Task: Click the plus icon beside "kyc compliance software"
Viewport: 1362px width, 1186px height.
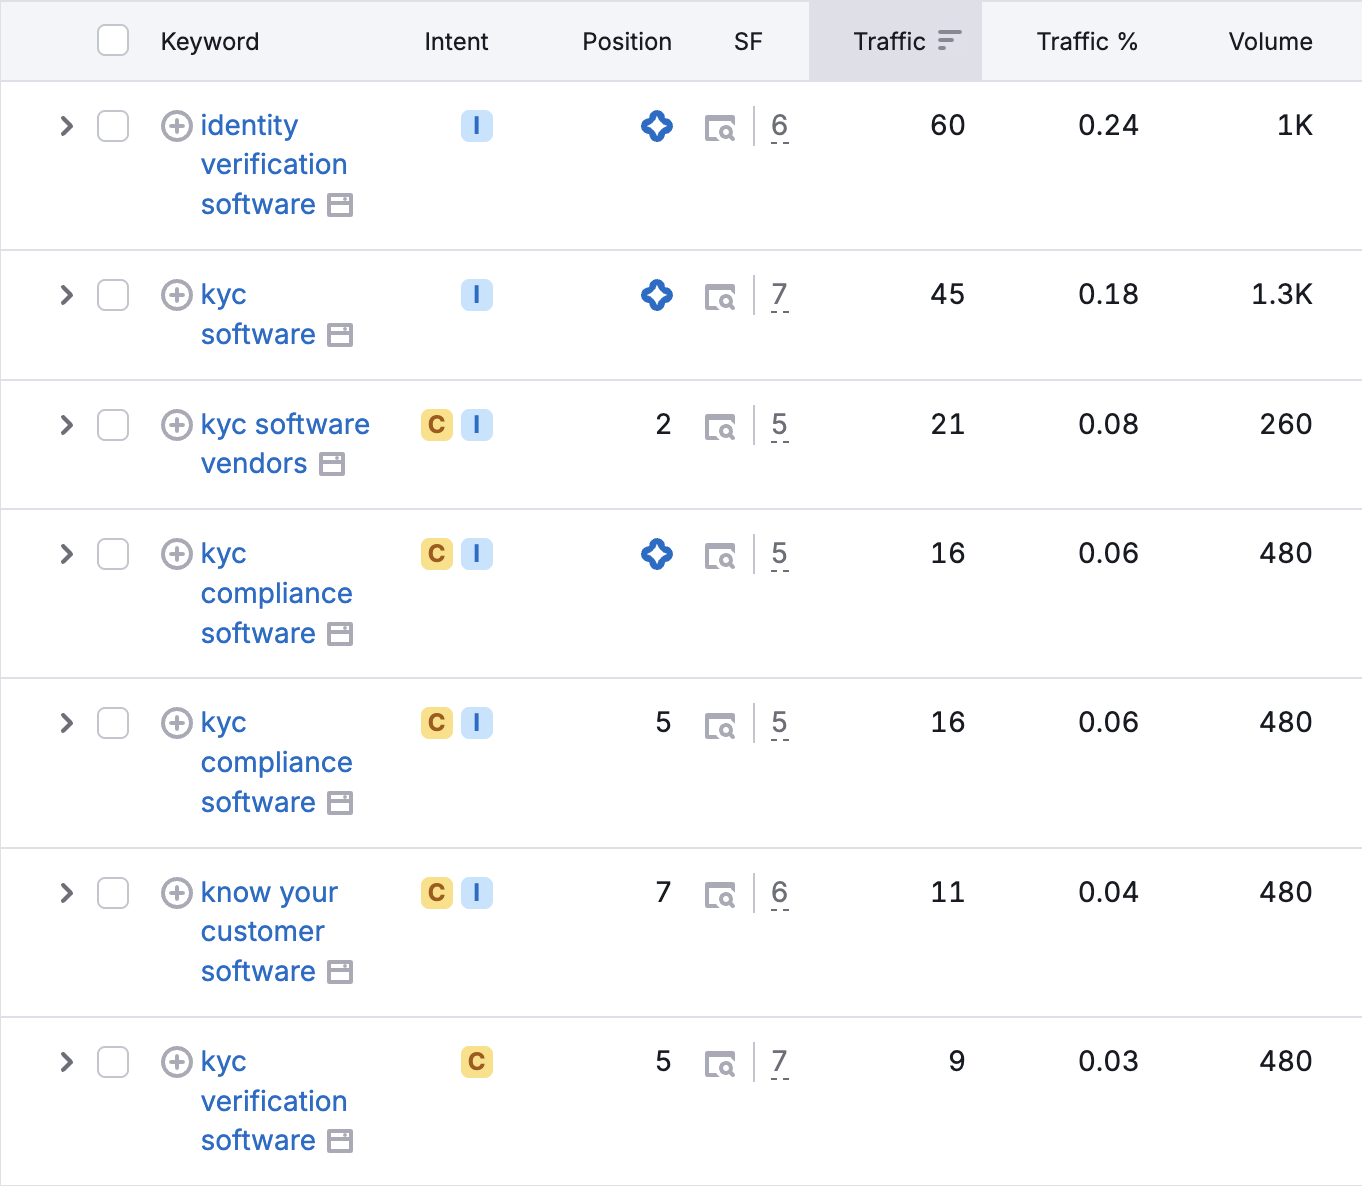Action: click(x=177, y=554)
